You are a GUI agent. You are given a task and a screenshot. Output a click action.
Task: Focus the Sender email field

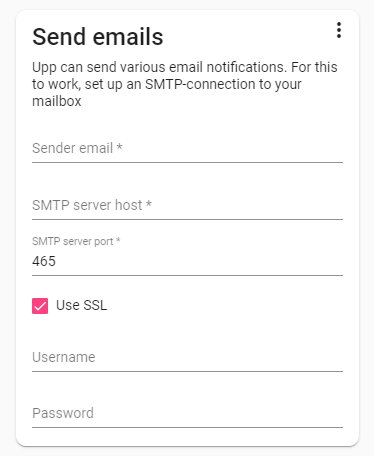pos(187,149)
